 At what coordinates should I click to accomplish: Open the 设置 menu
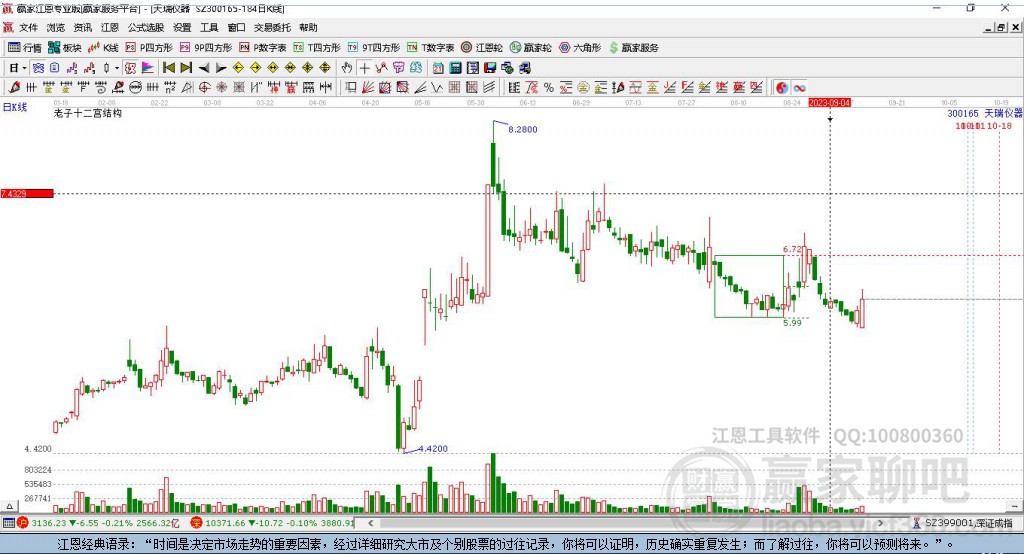(x=182, y=27)
